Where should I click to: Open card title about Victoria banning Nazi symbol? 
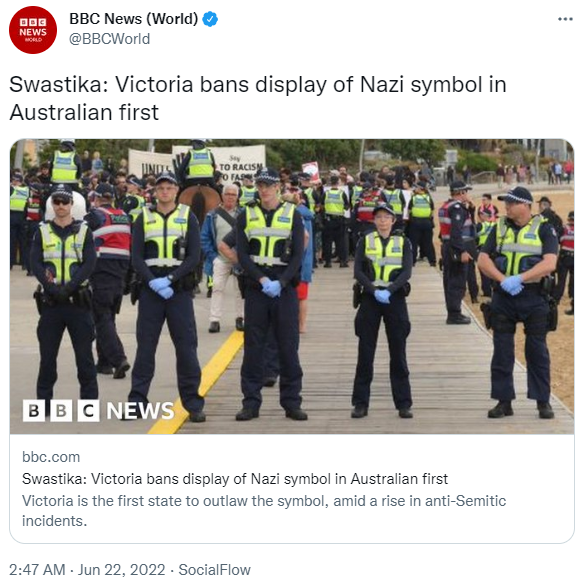[235, 479]
